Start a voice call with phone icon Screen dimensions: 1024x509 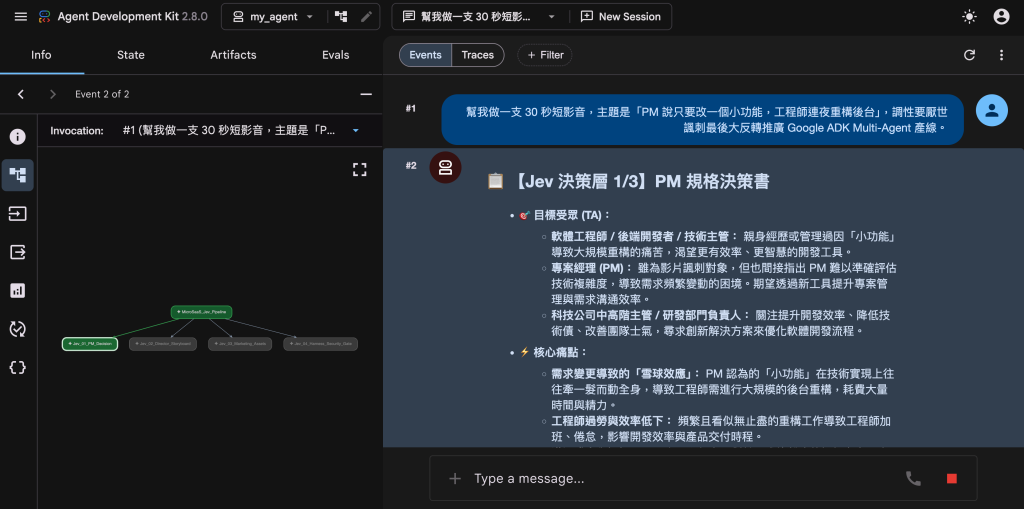[913, 479]
